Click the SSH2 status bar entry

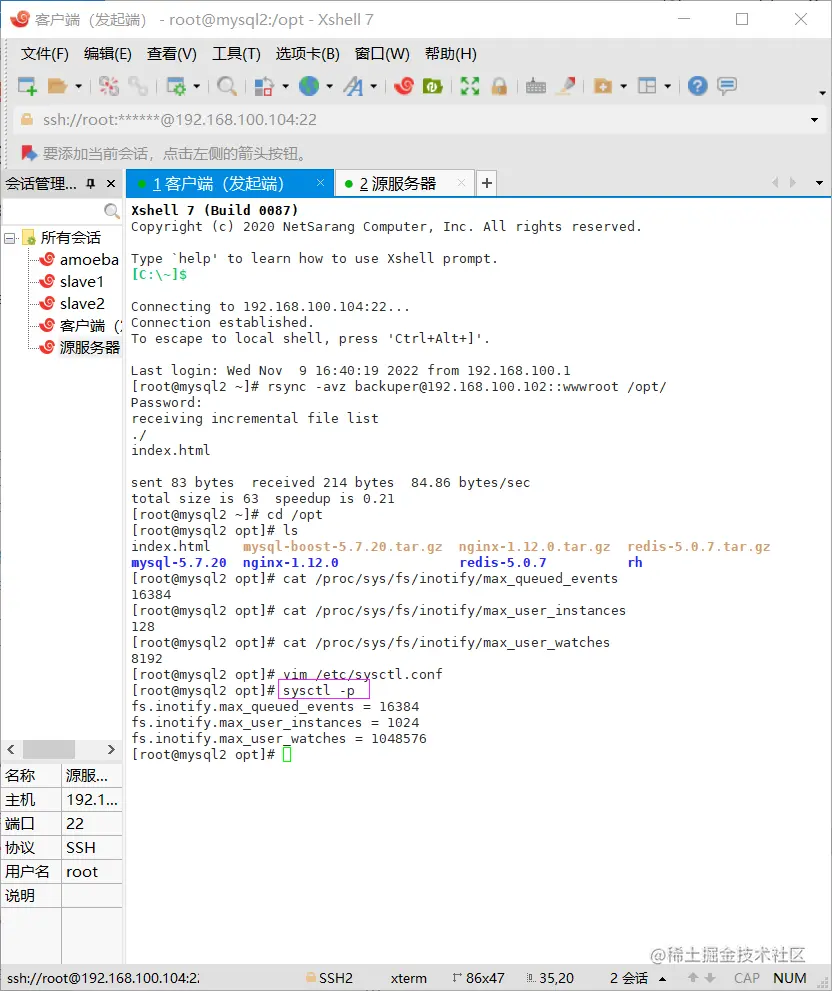click(329, 978)
